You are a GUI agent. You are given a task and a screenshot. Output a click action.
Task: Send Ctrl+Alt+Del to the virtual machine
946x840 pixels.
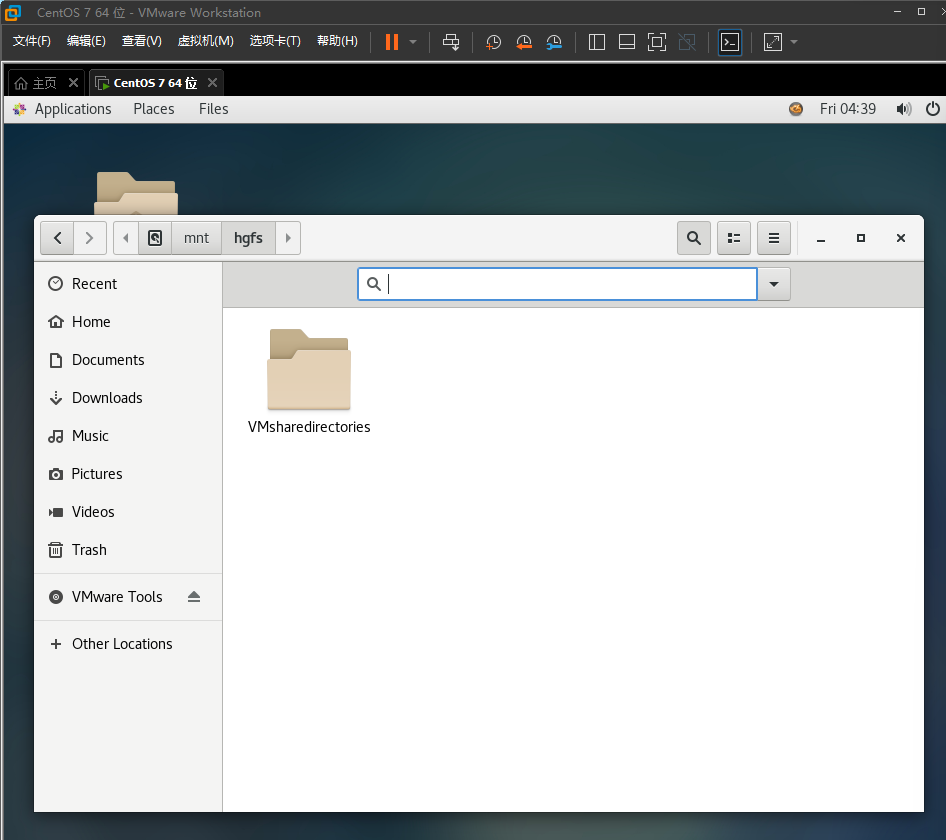click(x=451, y=42)
